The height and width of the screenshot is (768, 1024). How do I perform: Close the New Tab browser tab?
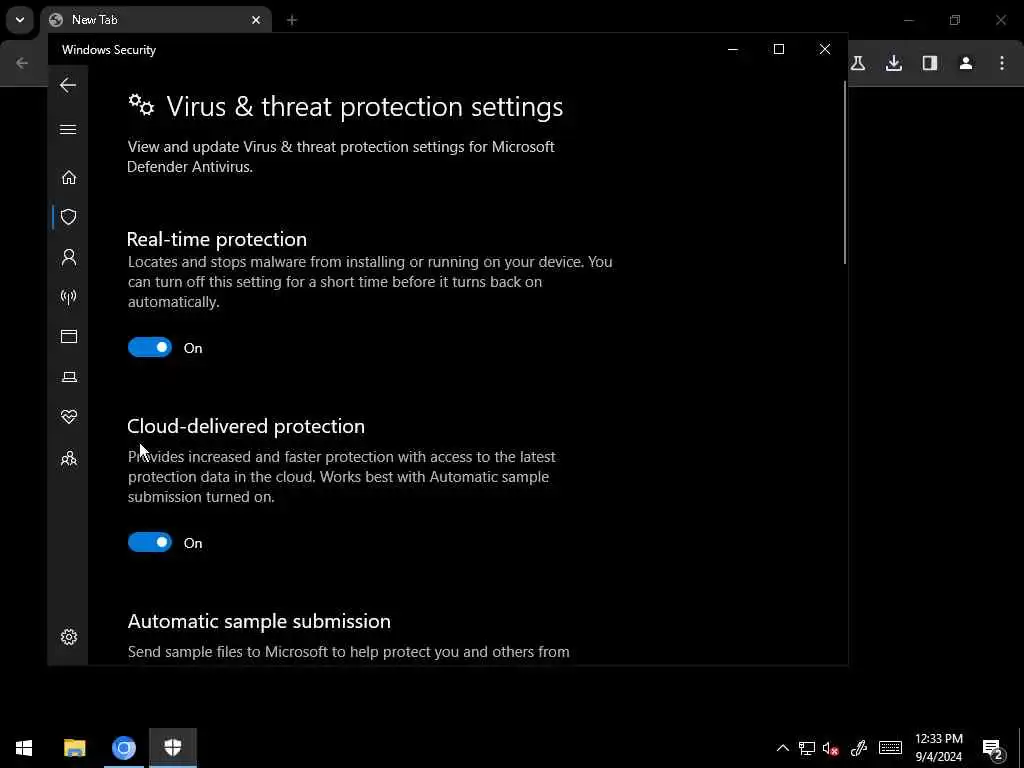pyautogui.click(x=256, y=20)
